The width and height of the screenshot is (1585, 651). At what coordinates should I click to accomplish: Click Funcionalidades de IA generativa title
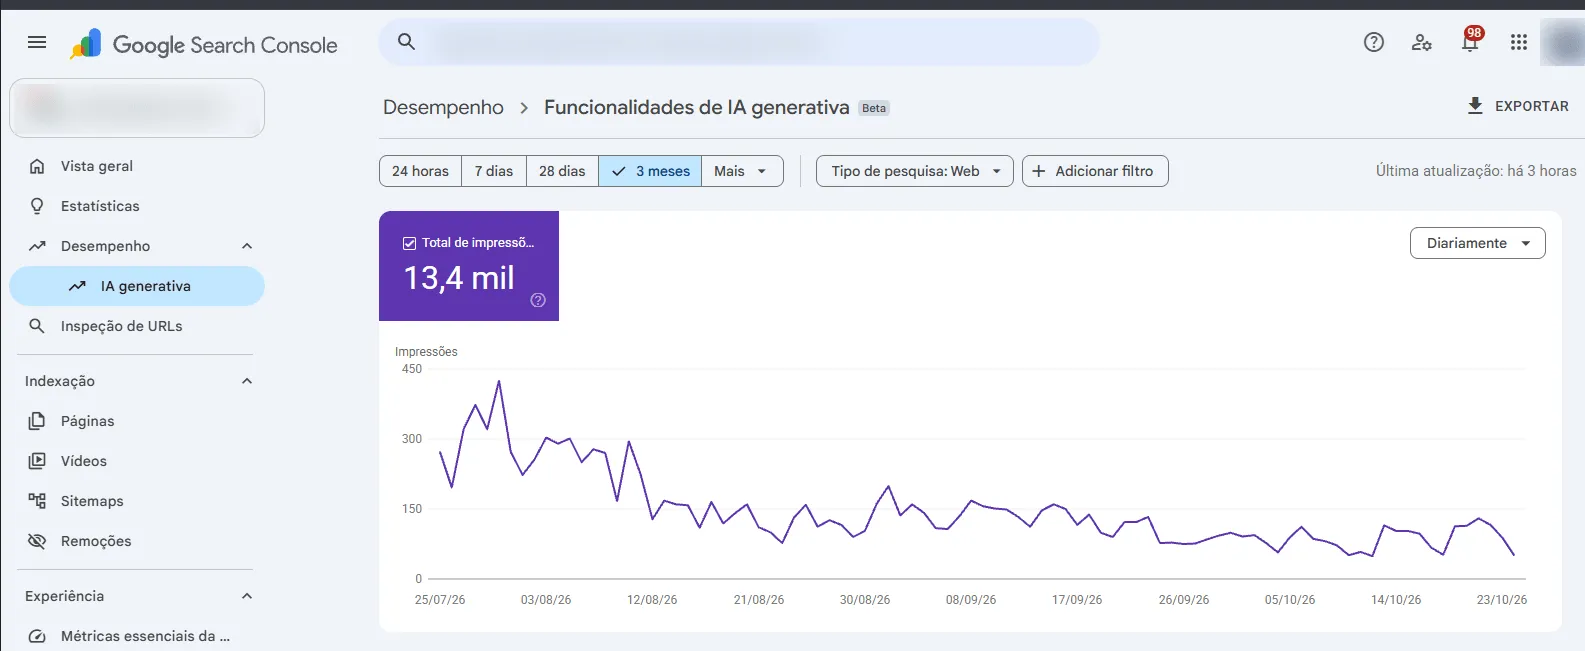pyautogui.click(x=697, y=108)
